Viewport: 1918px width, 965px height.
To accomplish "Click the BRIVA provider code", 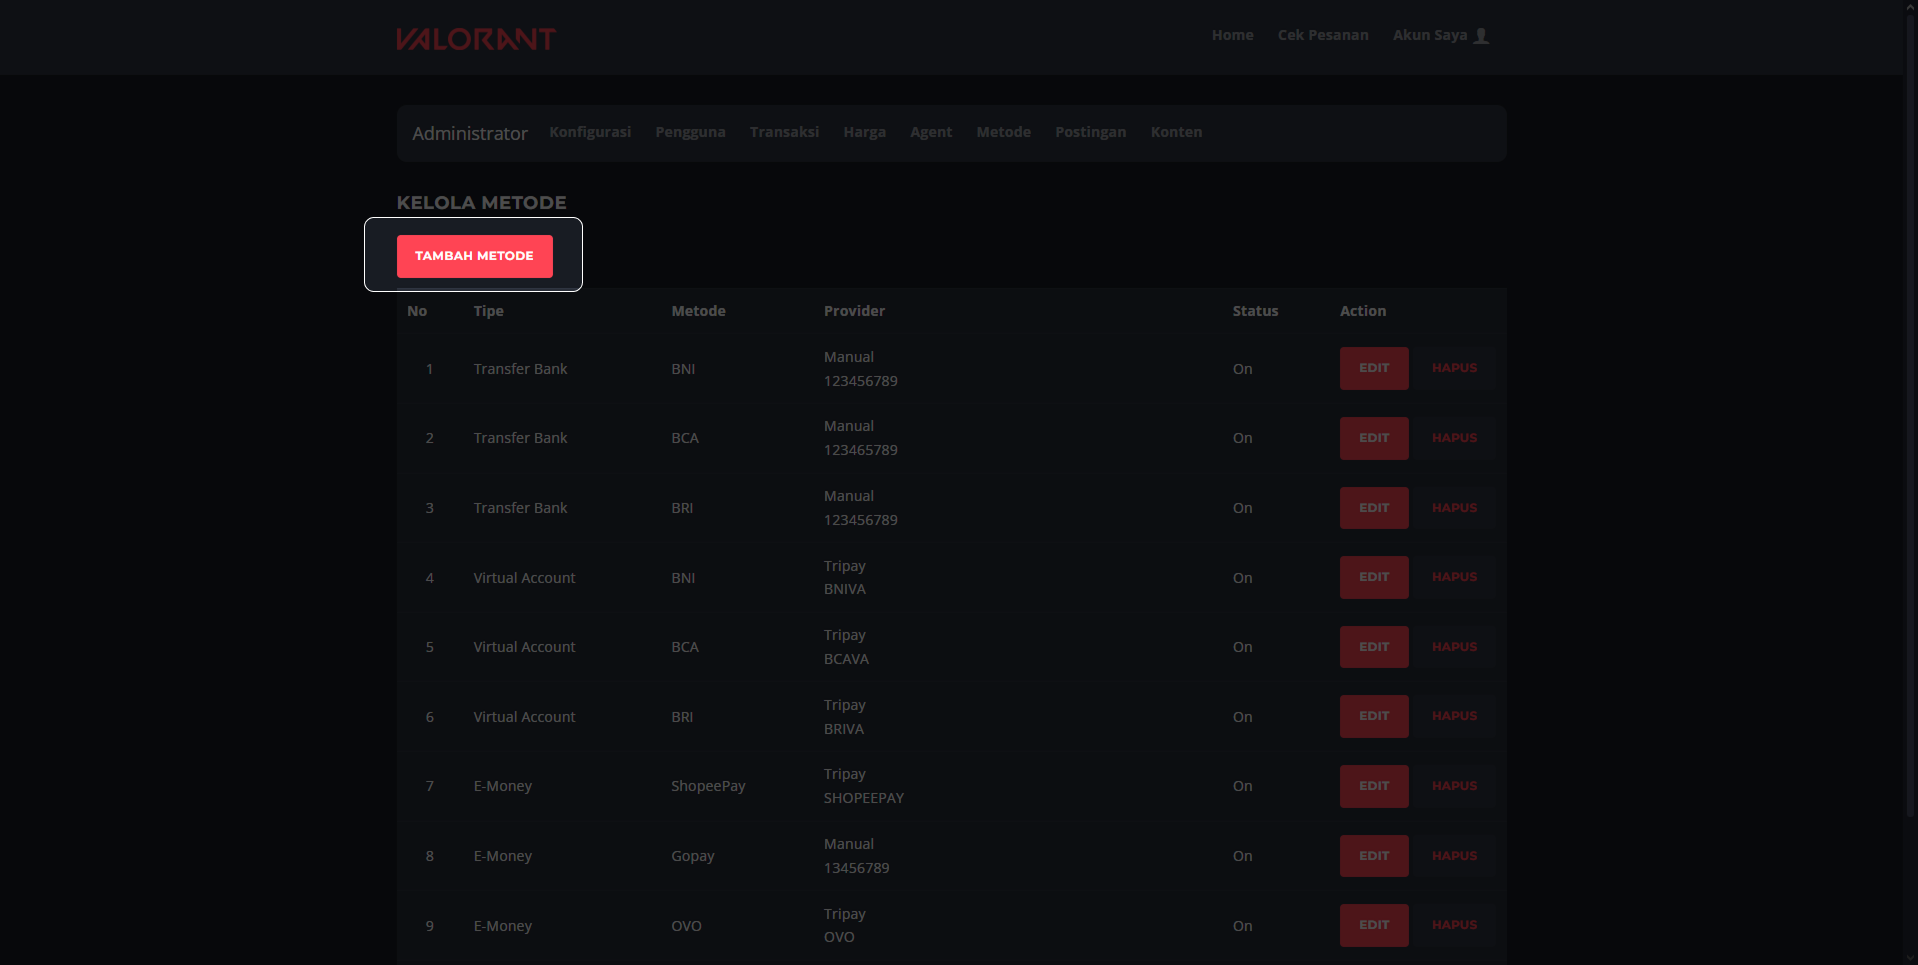I will point(843,729).
